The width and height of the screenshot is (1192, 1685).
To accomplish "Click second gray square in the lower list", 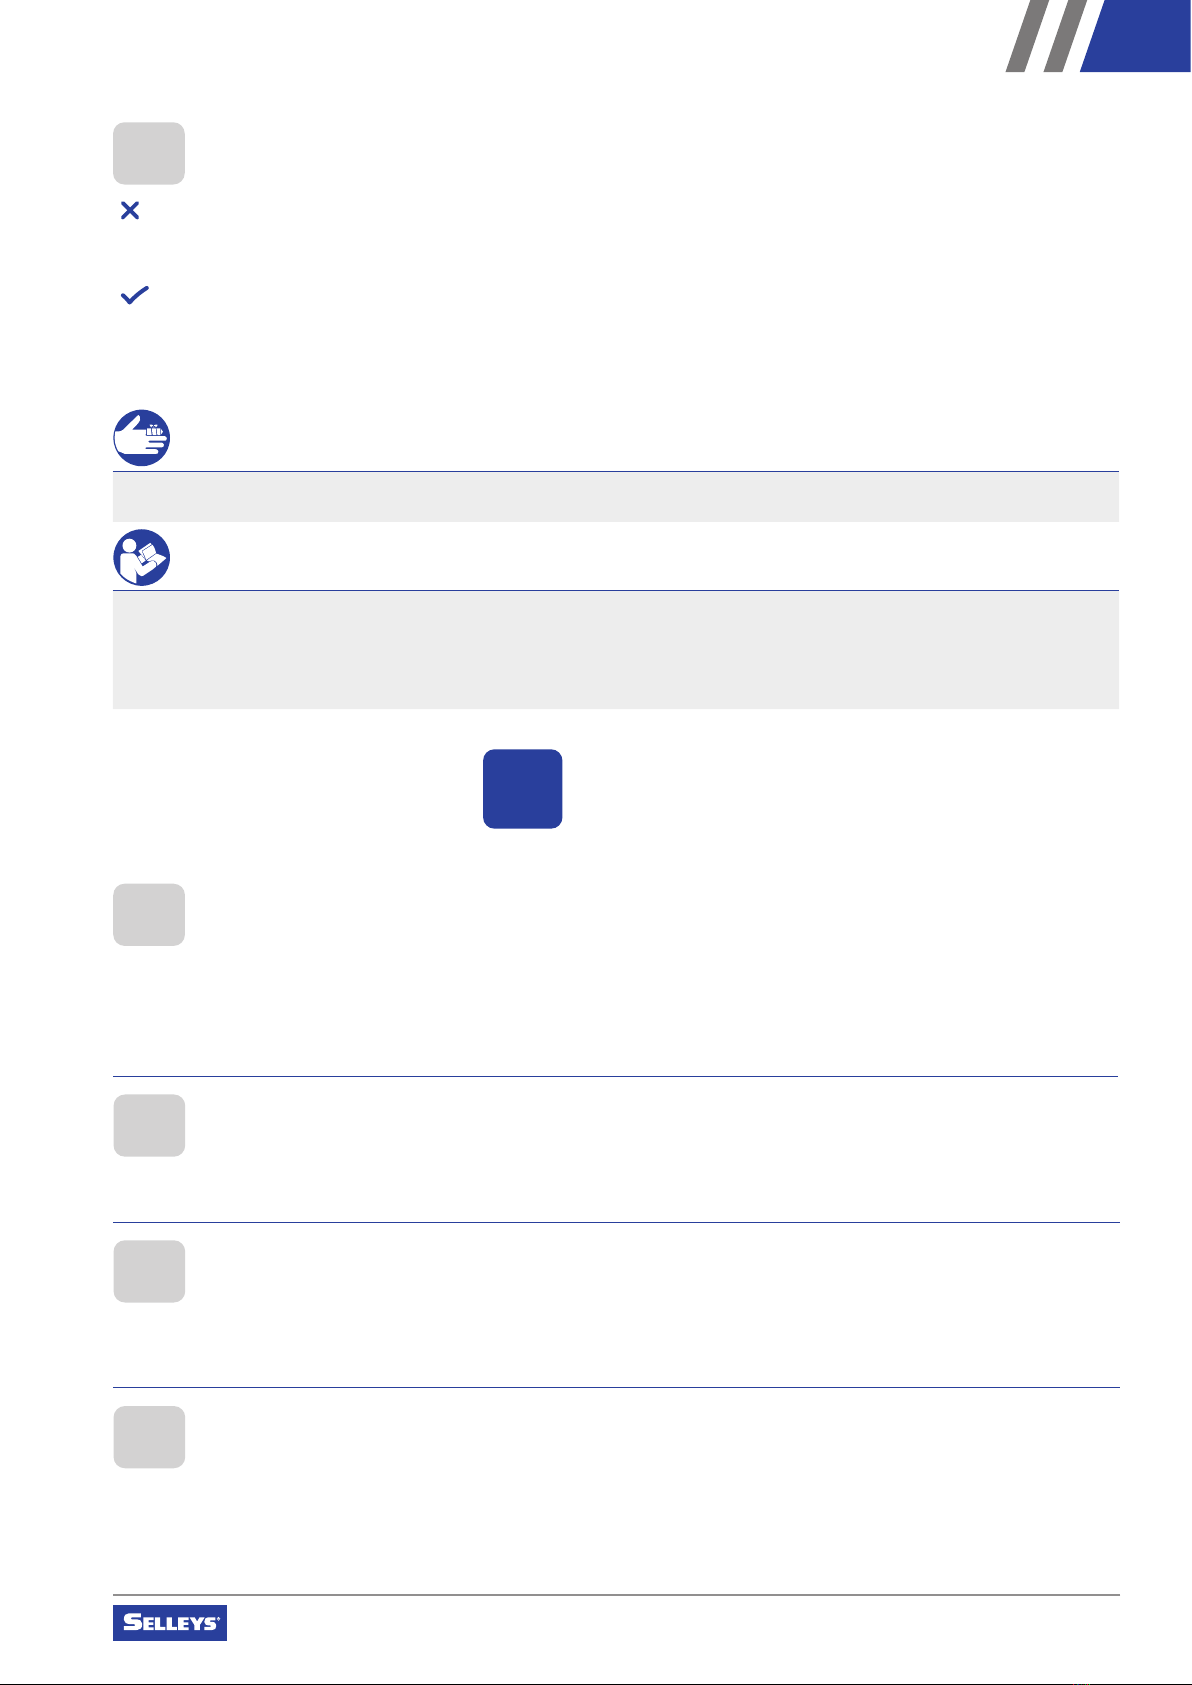I will (x=149, y=1125).
